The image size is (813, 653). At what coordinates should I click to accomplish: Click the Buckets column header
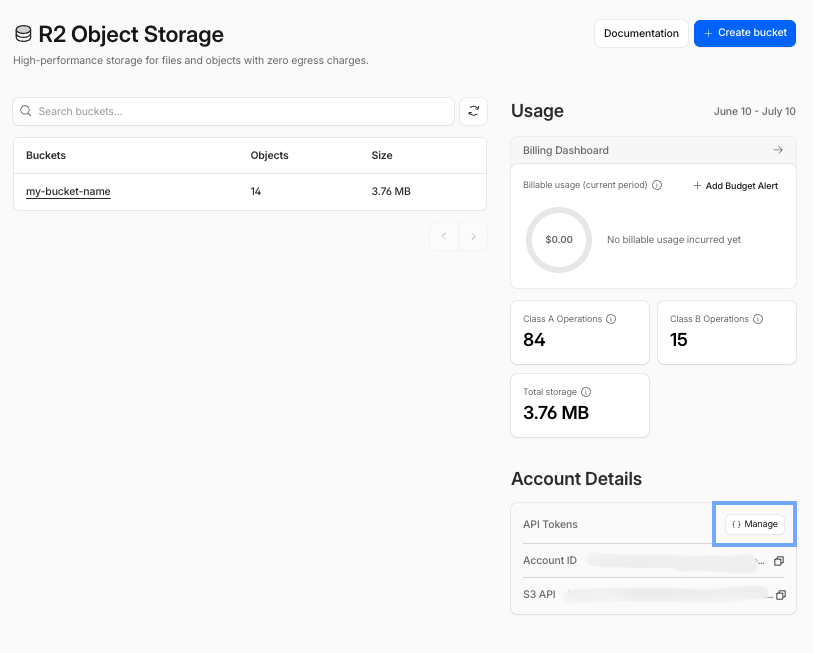46,155
